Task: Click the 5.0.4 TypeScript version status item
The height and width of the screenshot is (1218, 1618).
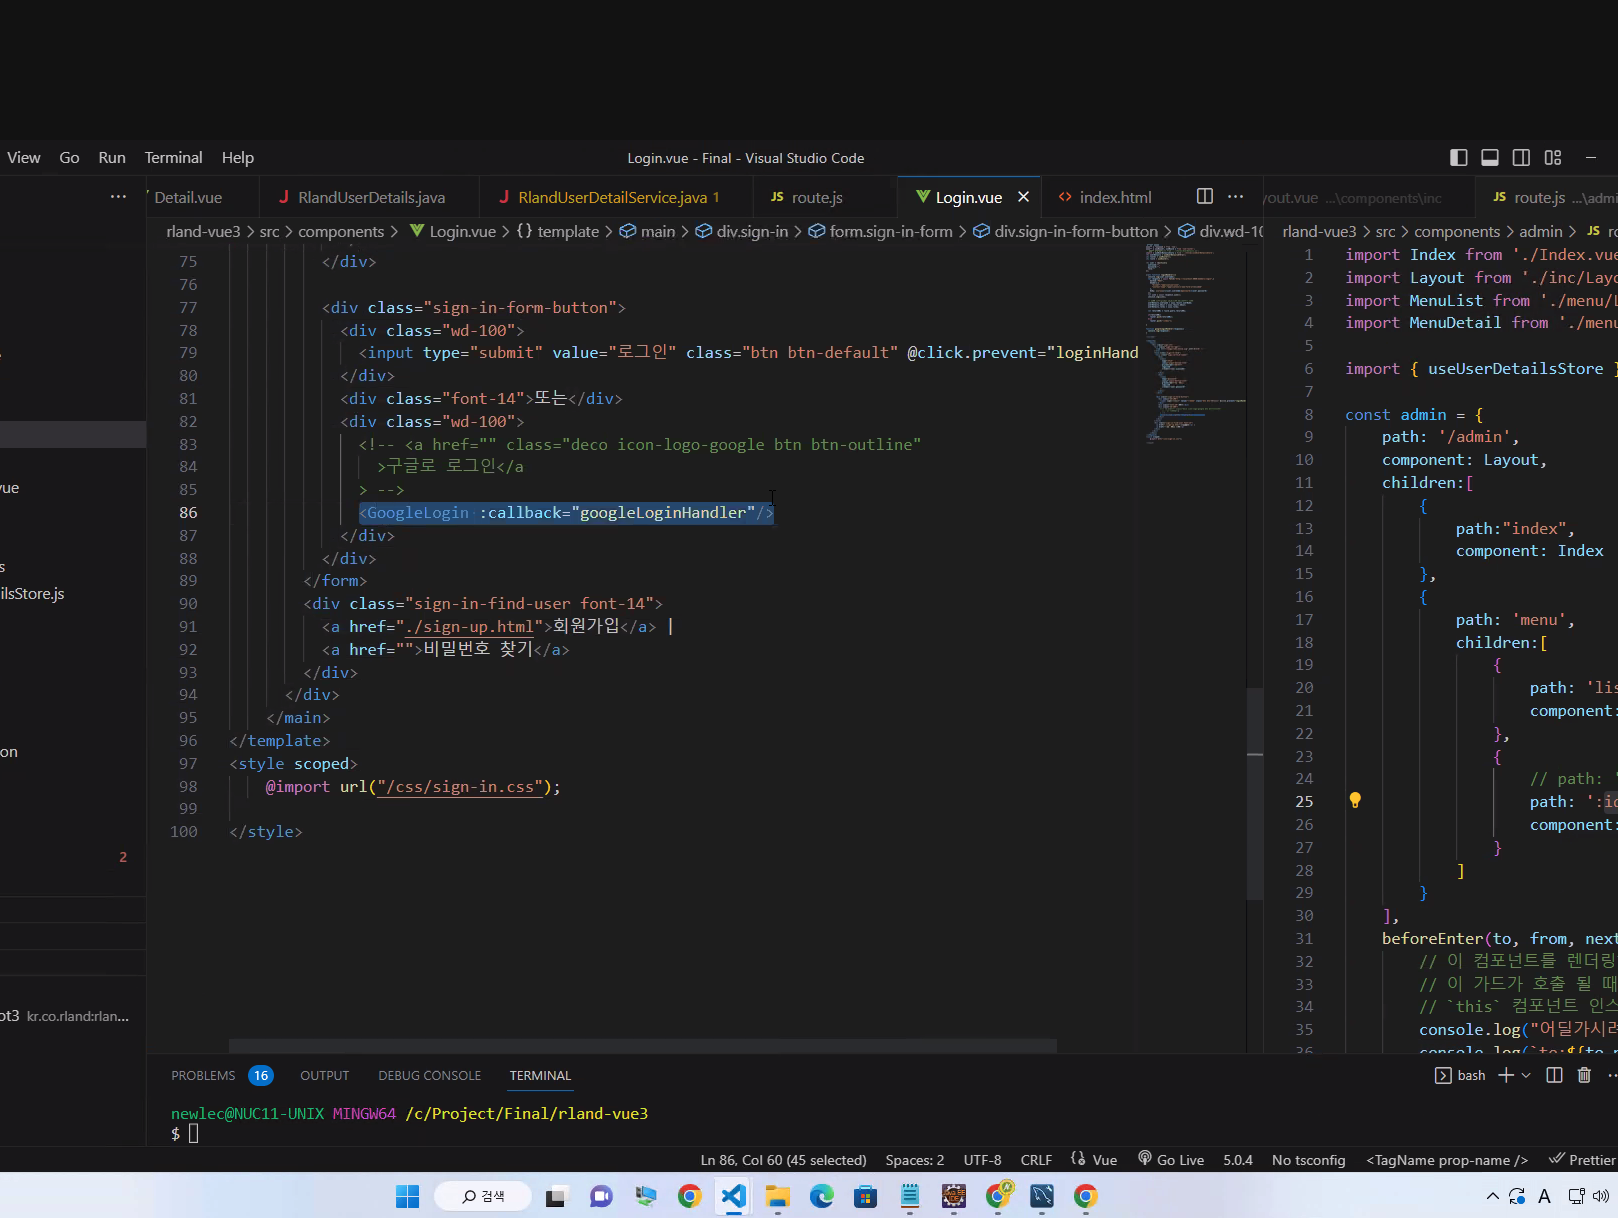Action: tap(1238, 1160)
